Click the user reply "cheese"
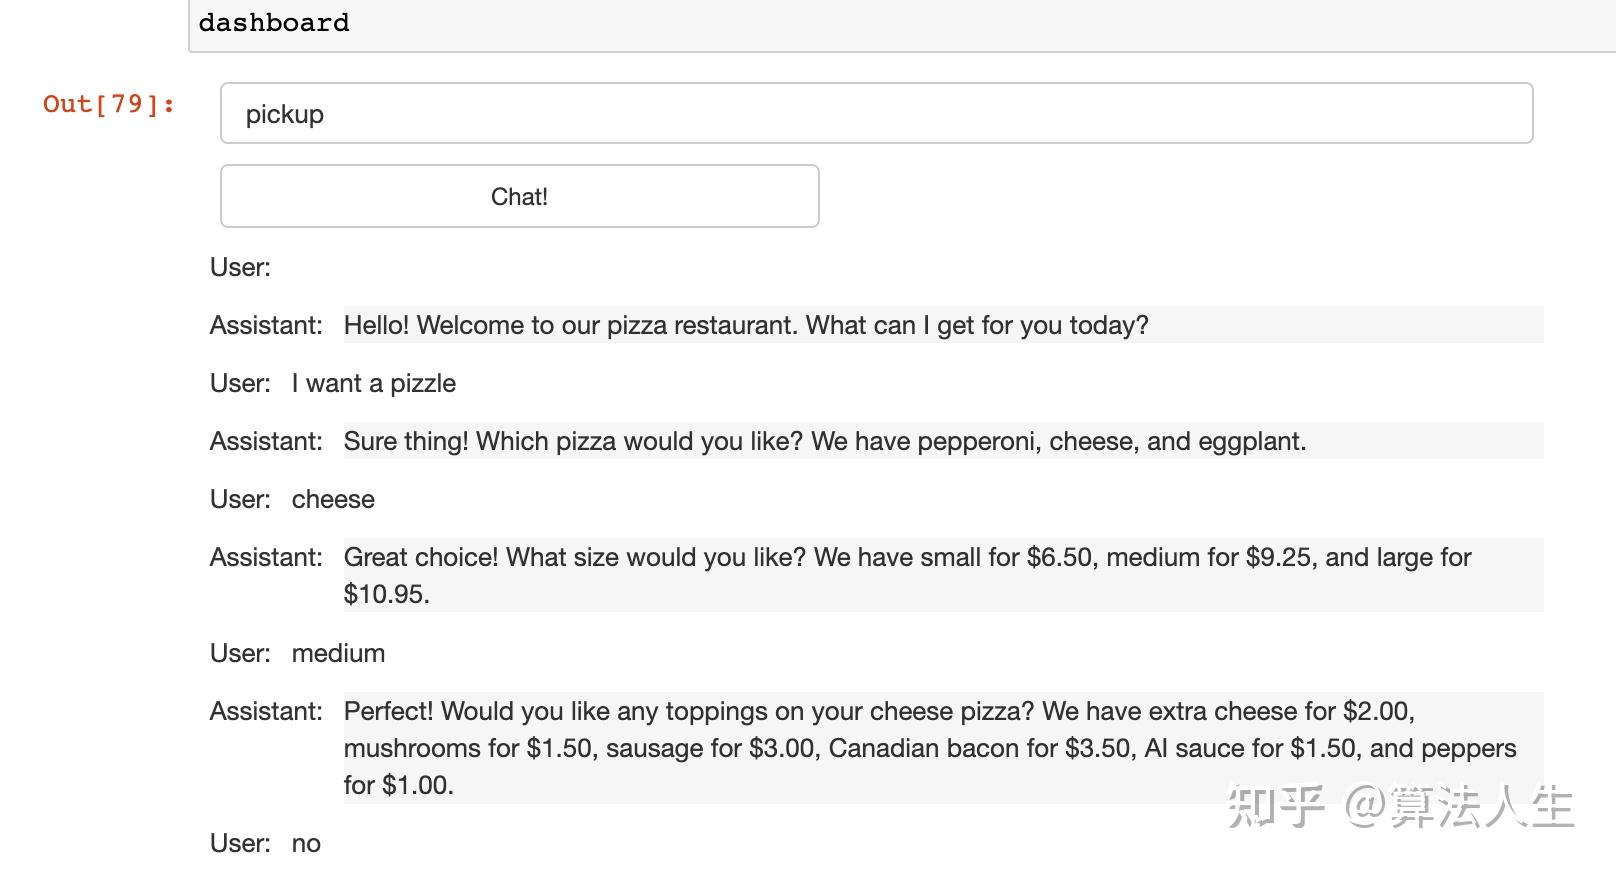 coord(333,499)
